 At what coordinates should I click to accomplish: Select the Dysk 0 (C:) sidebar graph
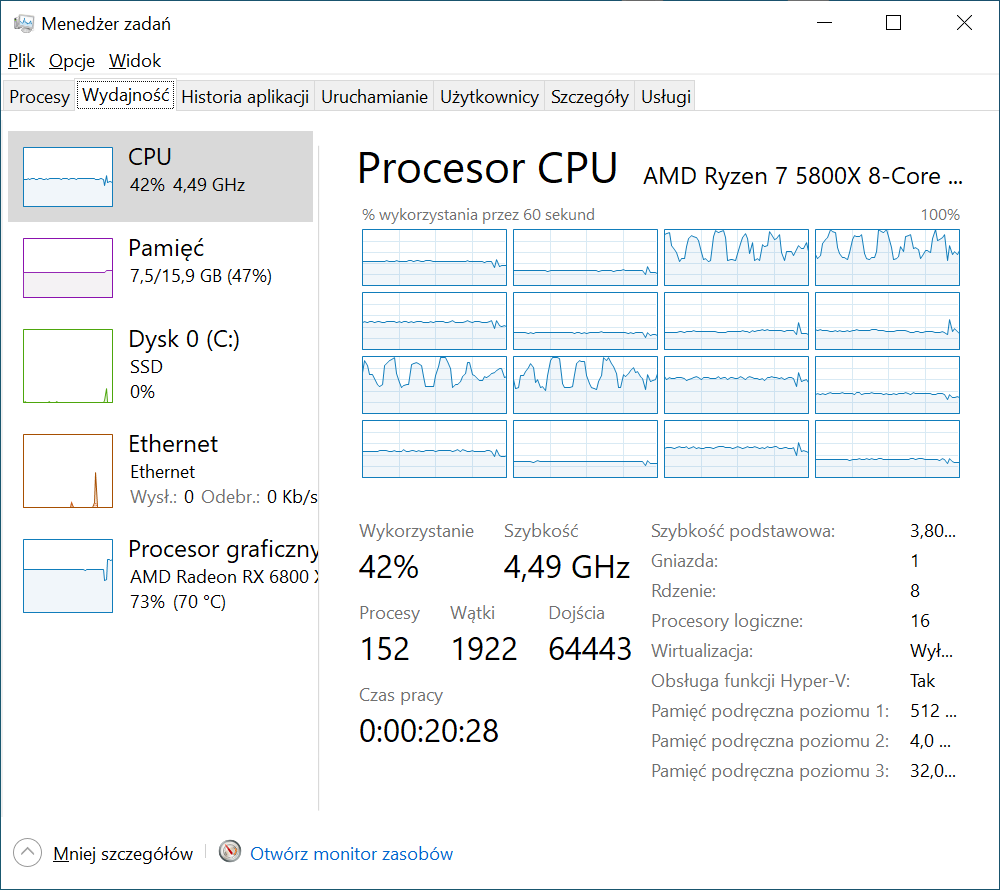pos(67,365)
